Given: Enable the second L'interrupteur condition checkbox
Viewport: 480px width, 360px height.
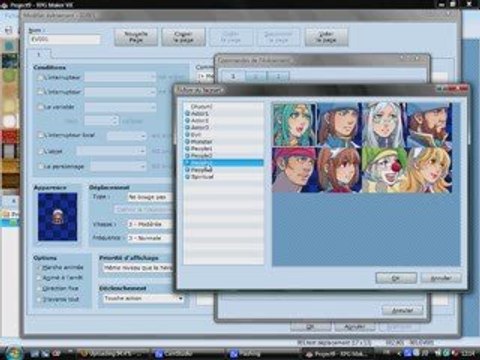Looking at the screenshot, I should tap(40, 92).
